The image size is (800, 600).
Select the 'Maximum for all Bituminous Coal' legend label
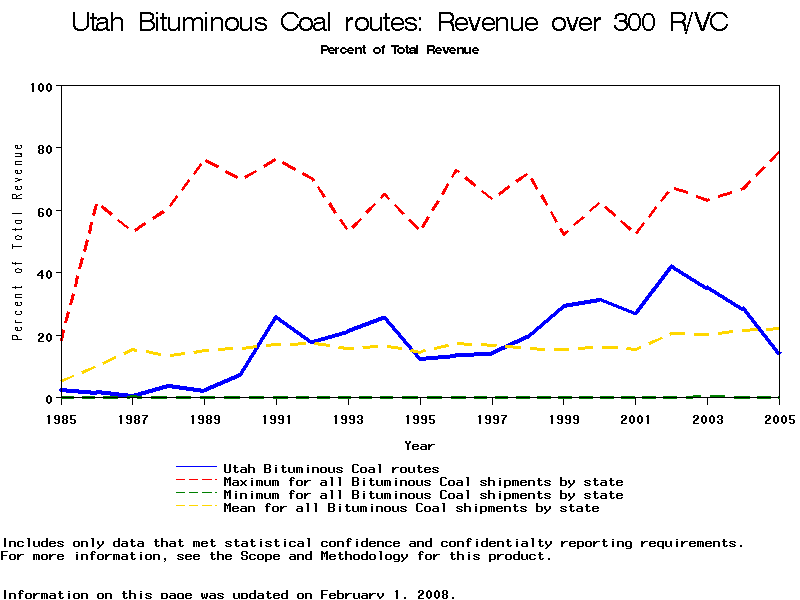pyautogui.click(x=423, y=482)
